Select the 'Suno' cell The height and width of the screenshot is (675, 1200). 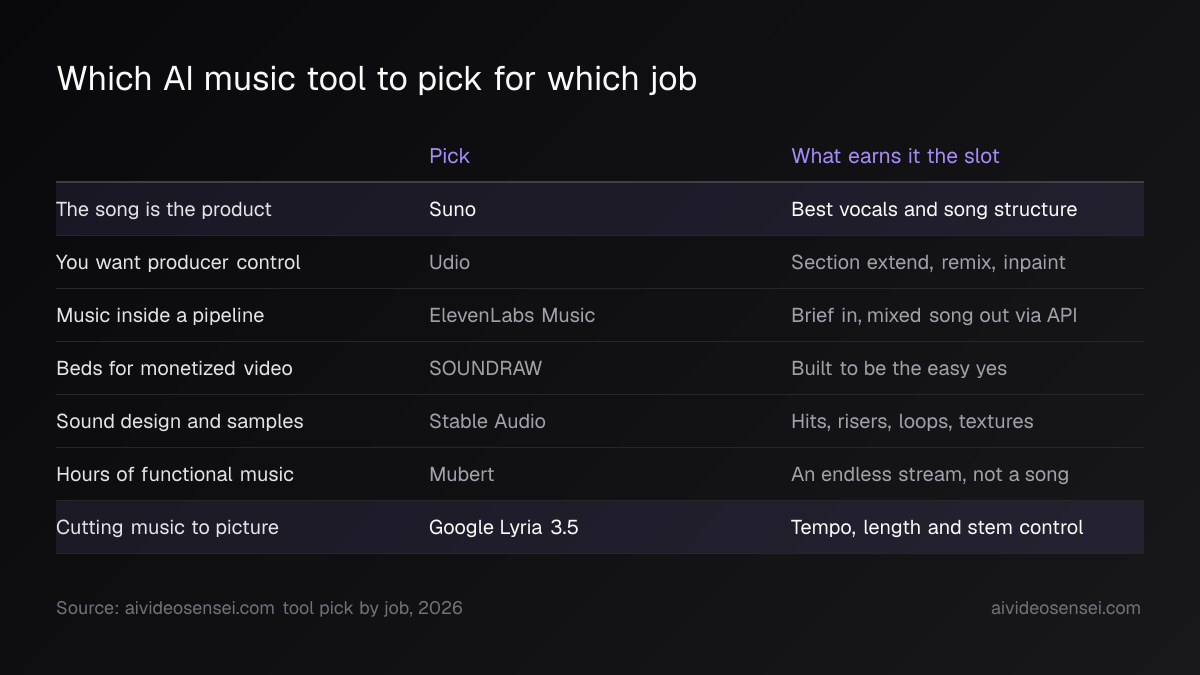click(x=452, y=209)
